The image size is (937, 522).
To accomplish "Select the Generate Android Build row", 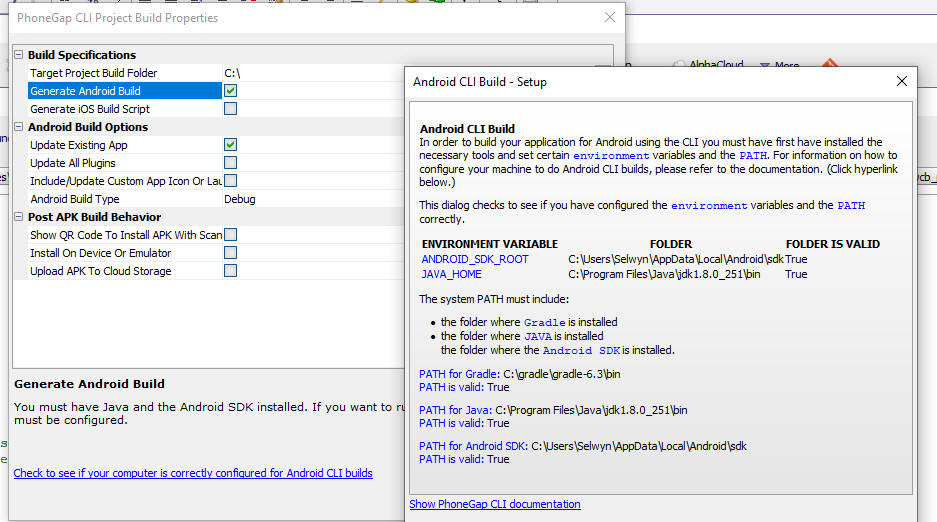I will click(124, 91).
